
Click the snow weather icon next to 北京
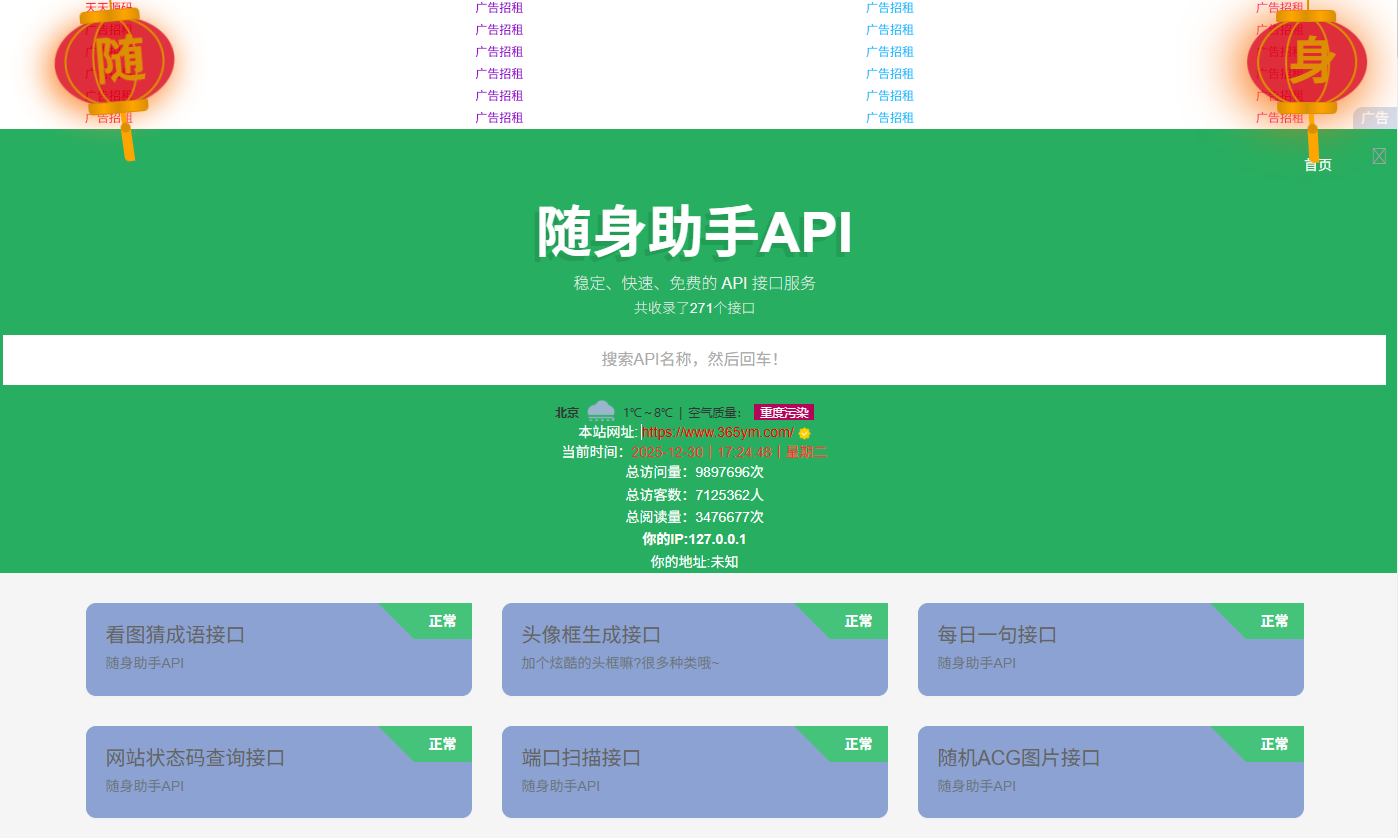600,410
